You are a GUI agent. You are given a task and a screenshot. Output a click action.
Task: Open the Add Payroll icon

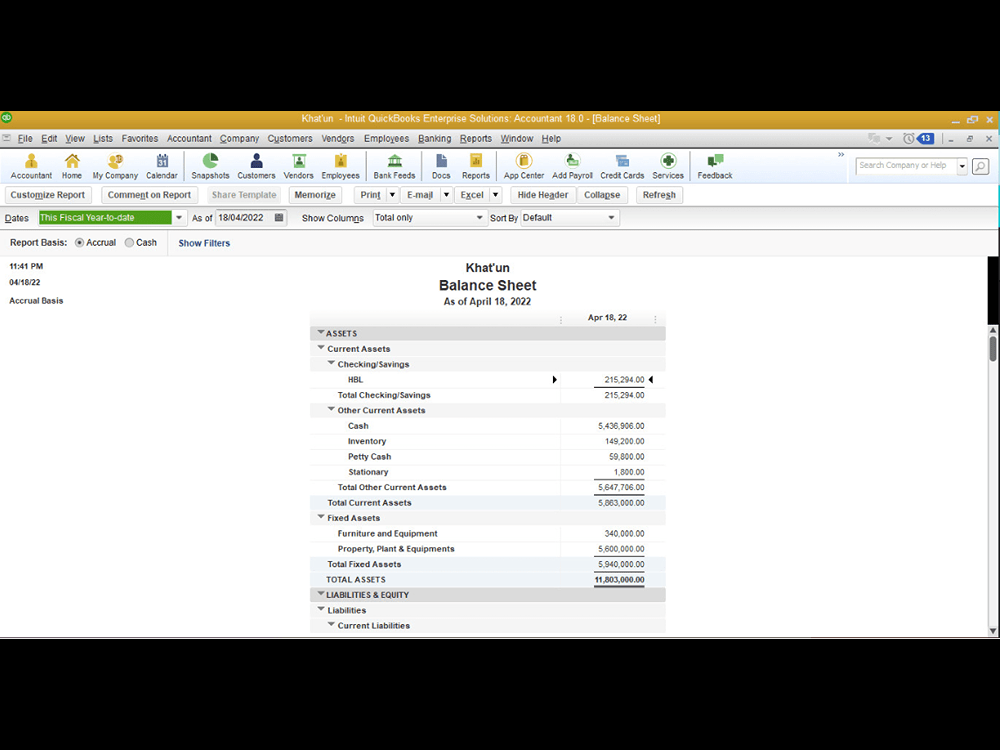pyautogui.click(x=571, y=165)
